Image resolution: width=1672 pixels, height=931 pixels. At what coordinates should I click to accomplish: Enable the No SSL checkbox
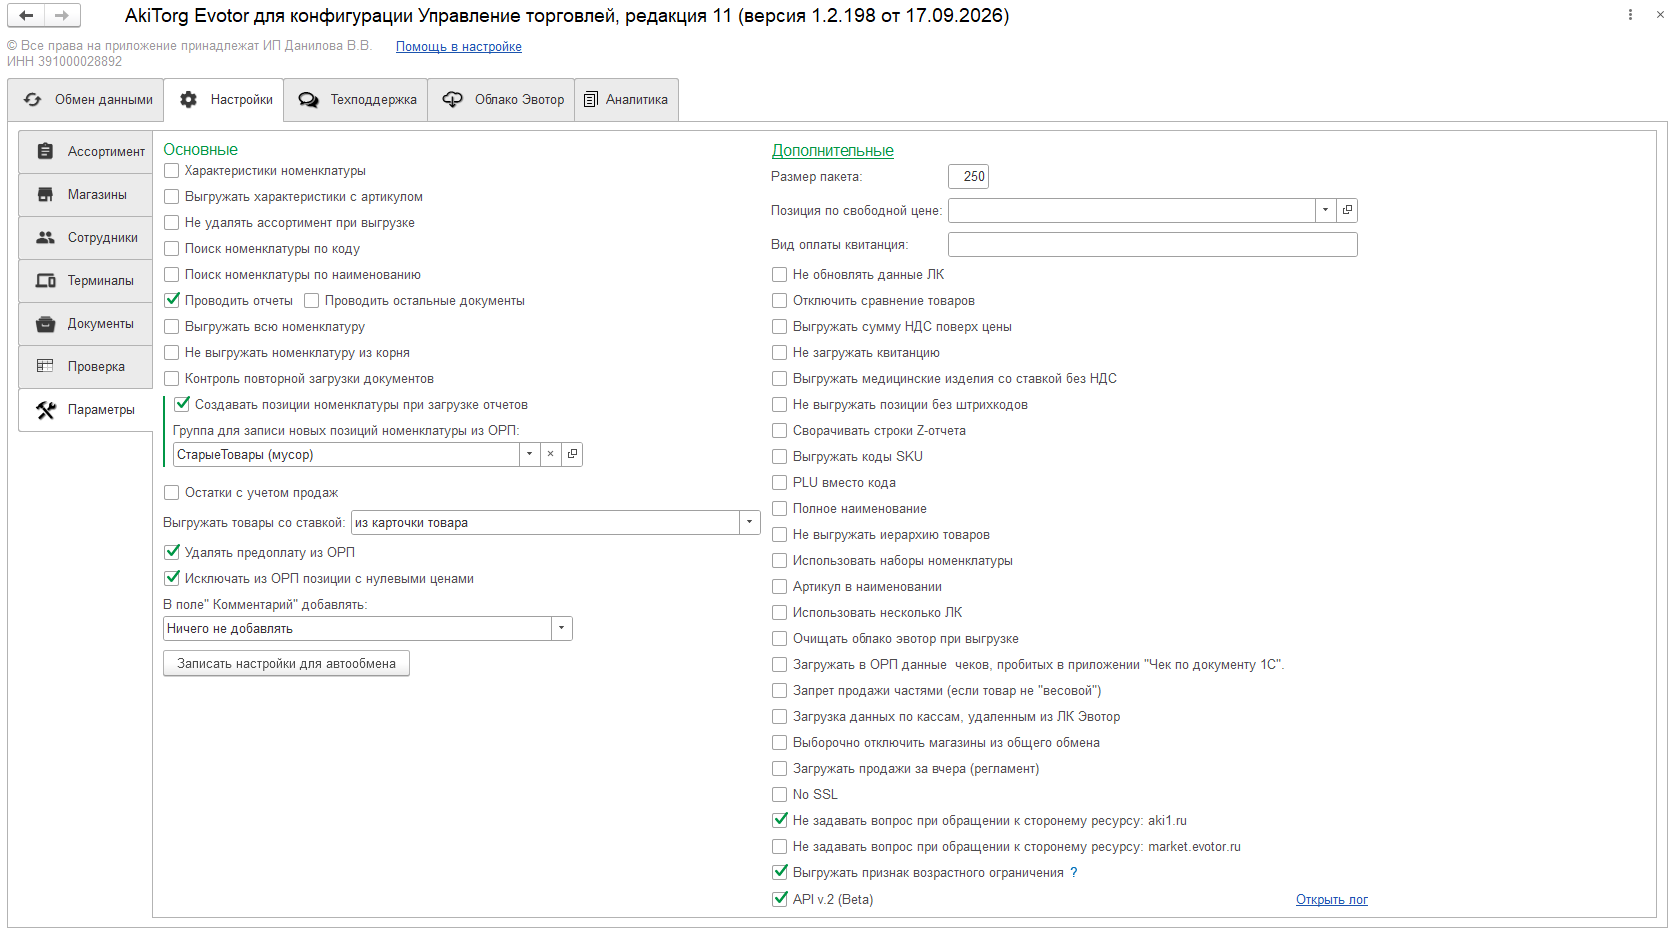[x=780, y=795]
